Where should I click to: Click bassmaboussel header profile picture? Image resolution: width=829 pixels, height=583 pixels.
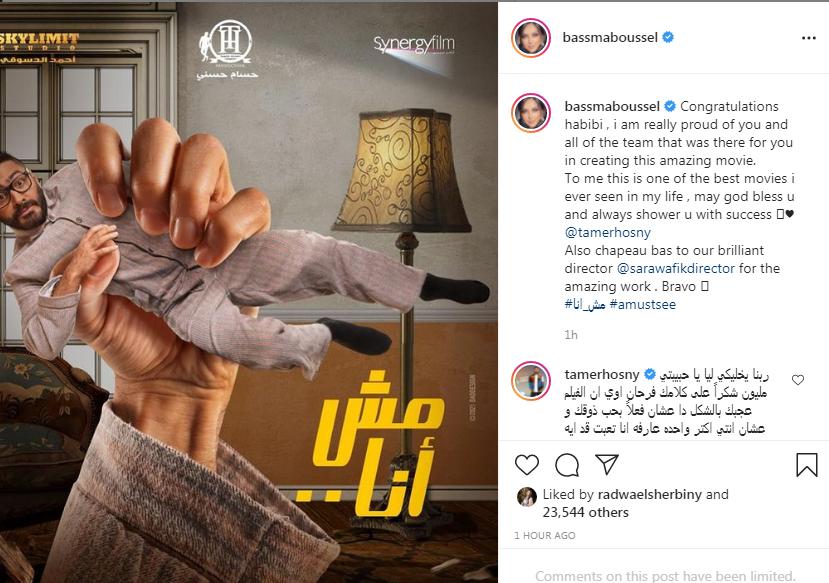click(x=531, y=38)
